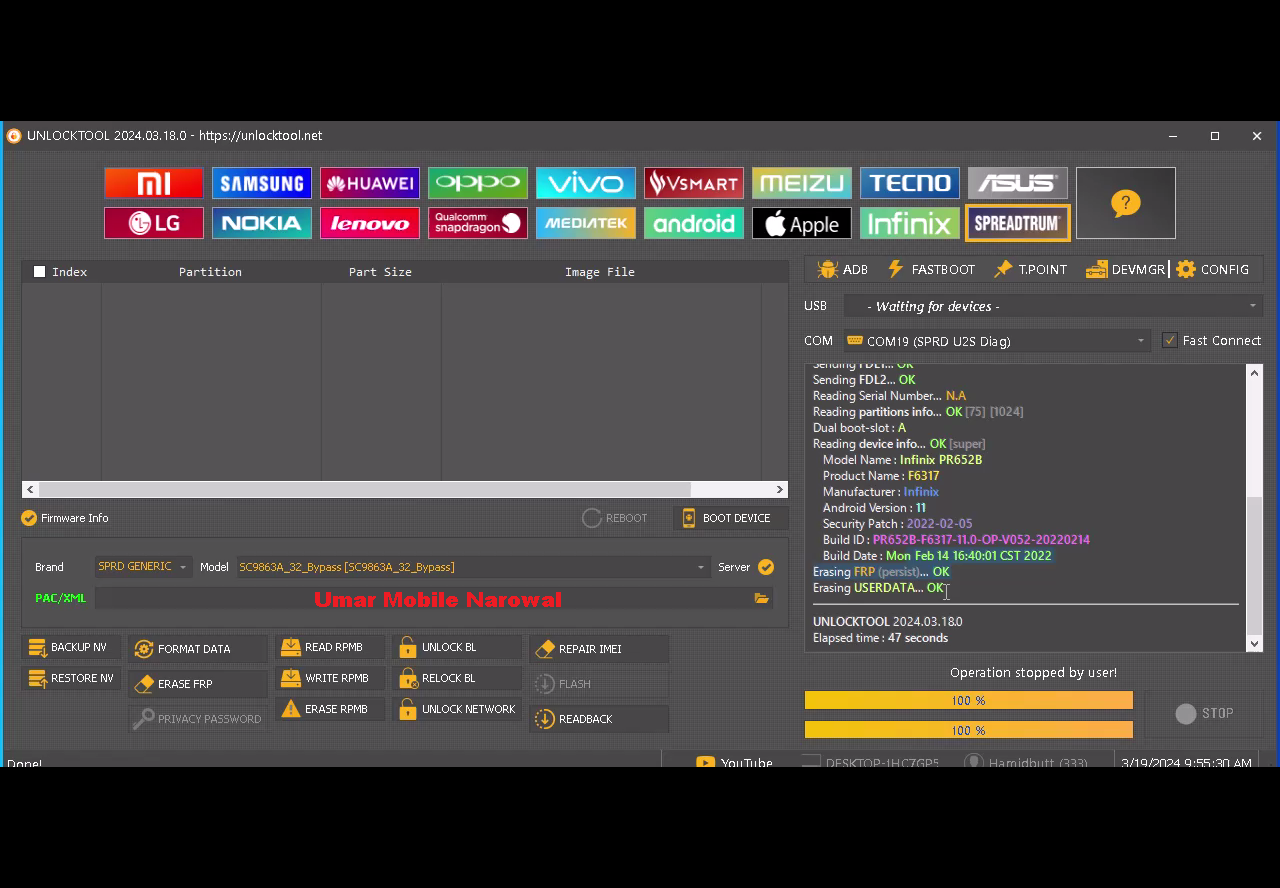Check the Index select-all checkbox
The height and width of the screenshot is (888, 1280).
pos(40,272)
